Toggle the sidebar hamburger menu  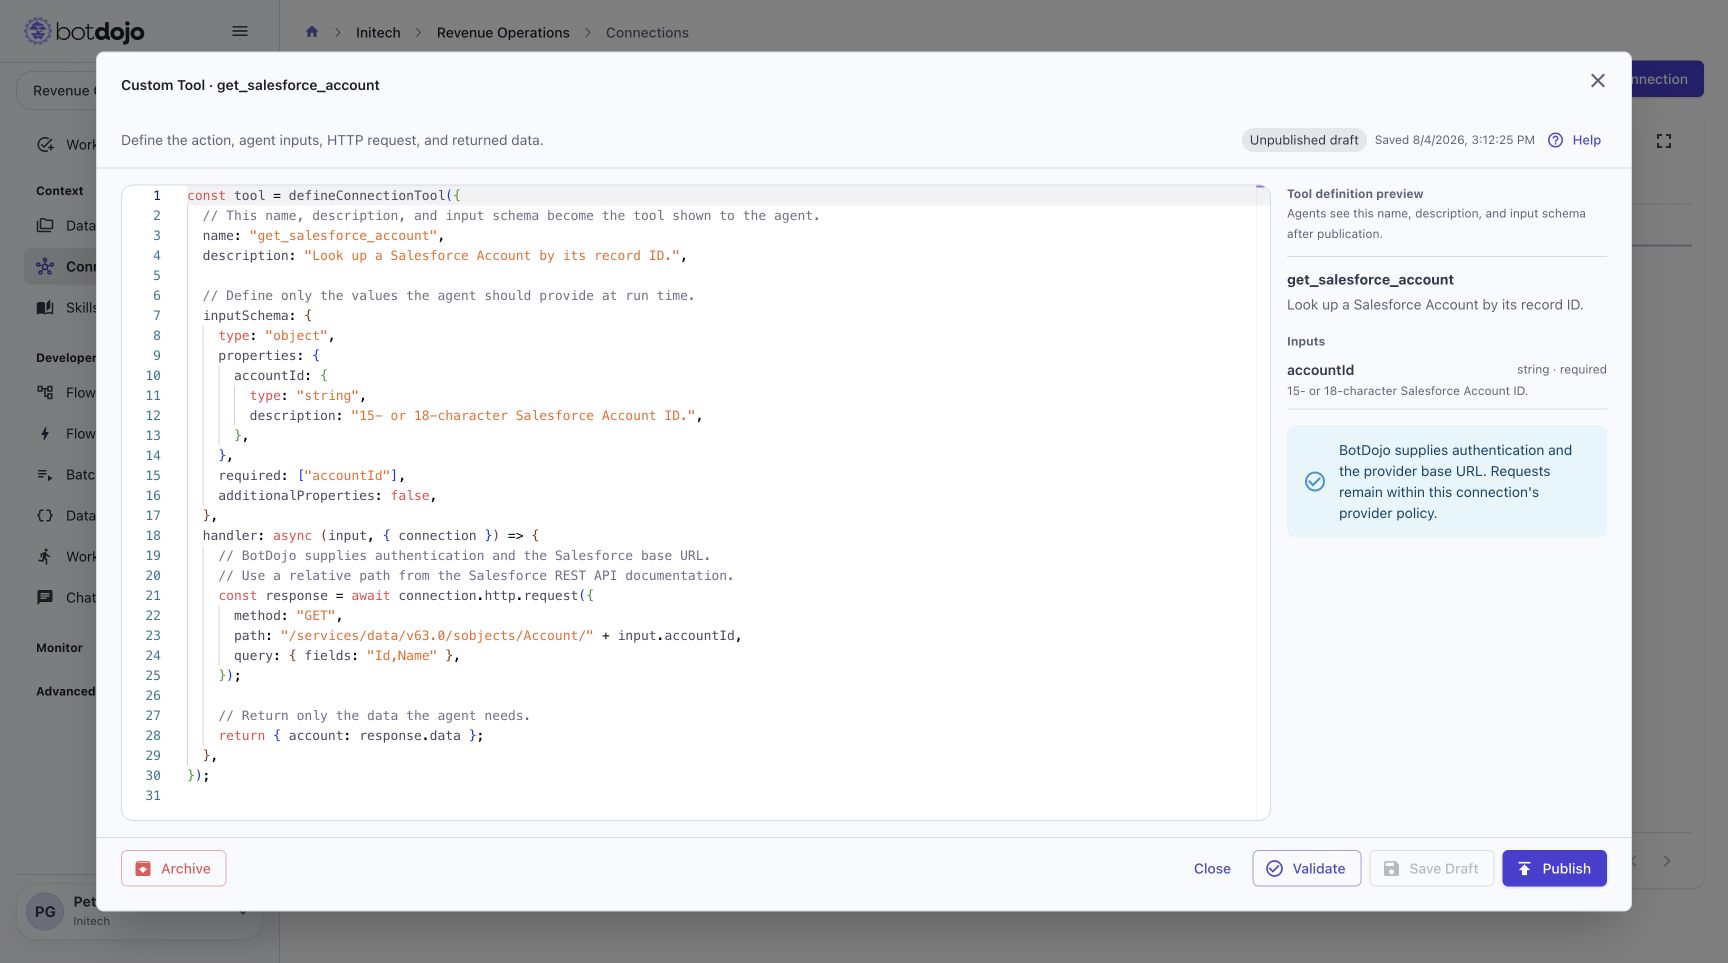240,31
